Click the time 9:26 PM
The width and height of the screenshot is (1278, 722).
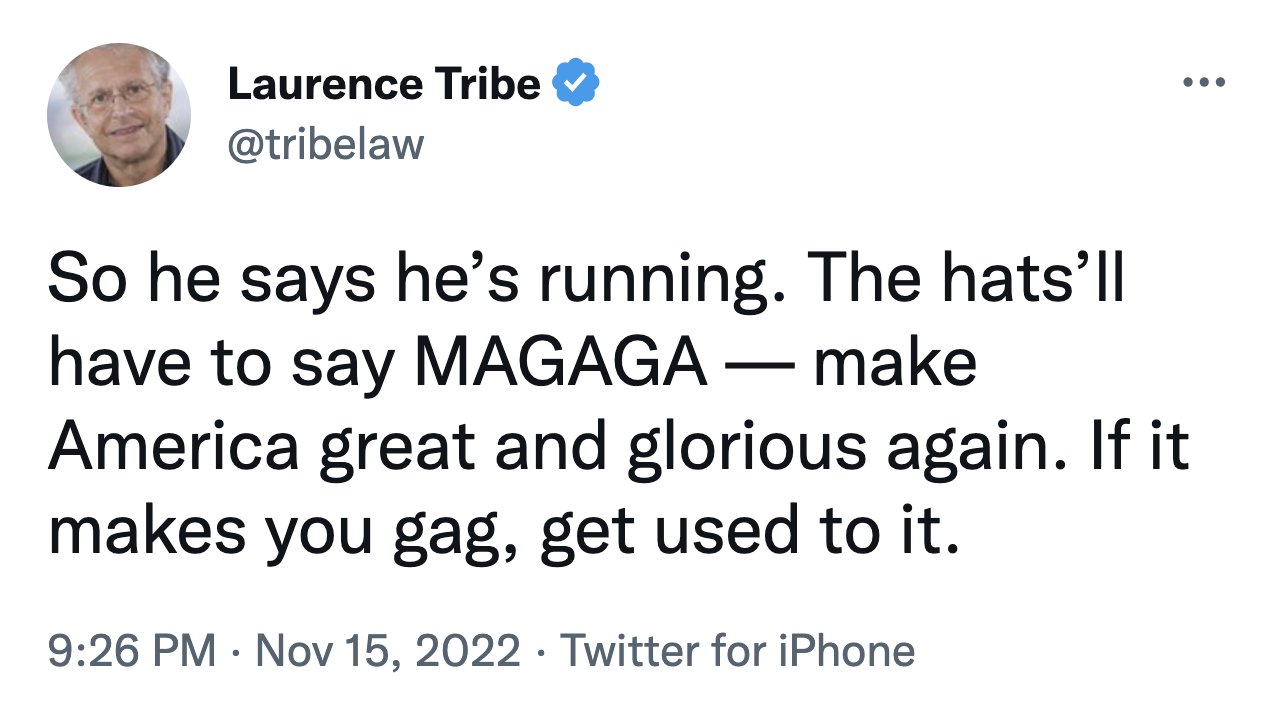point(130,650)
